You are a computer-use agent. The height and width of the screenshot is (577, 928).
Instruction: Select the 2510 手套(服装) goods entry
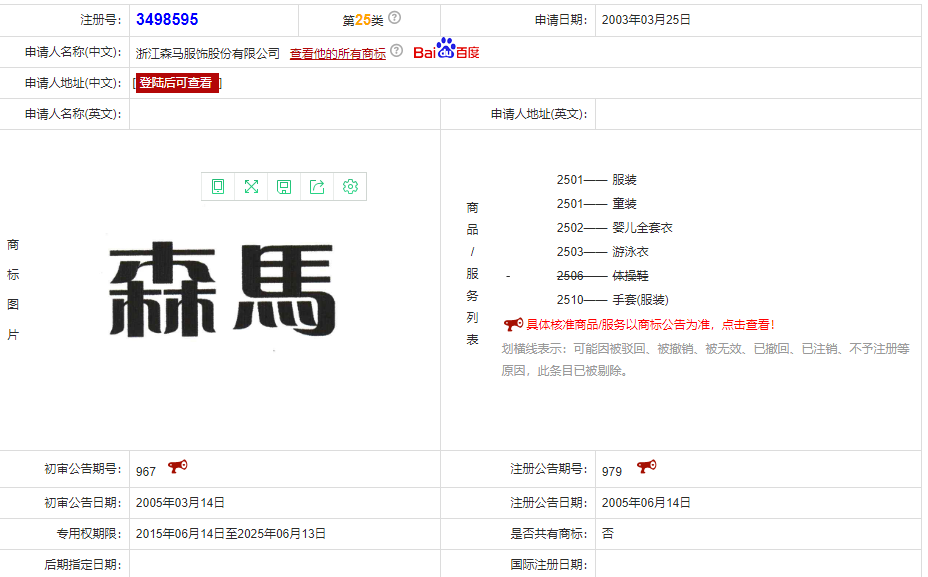[612, 300]
